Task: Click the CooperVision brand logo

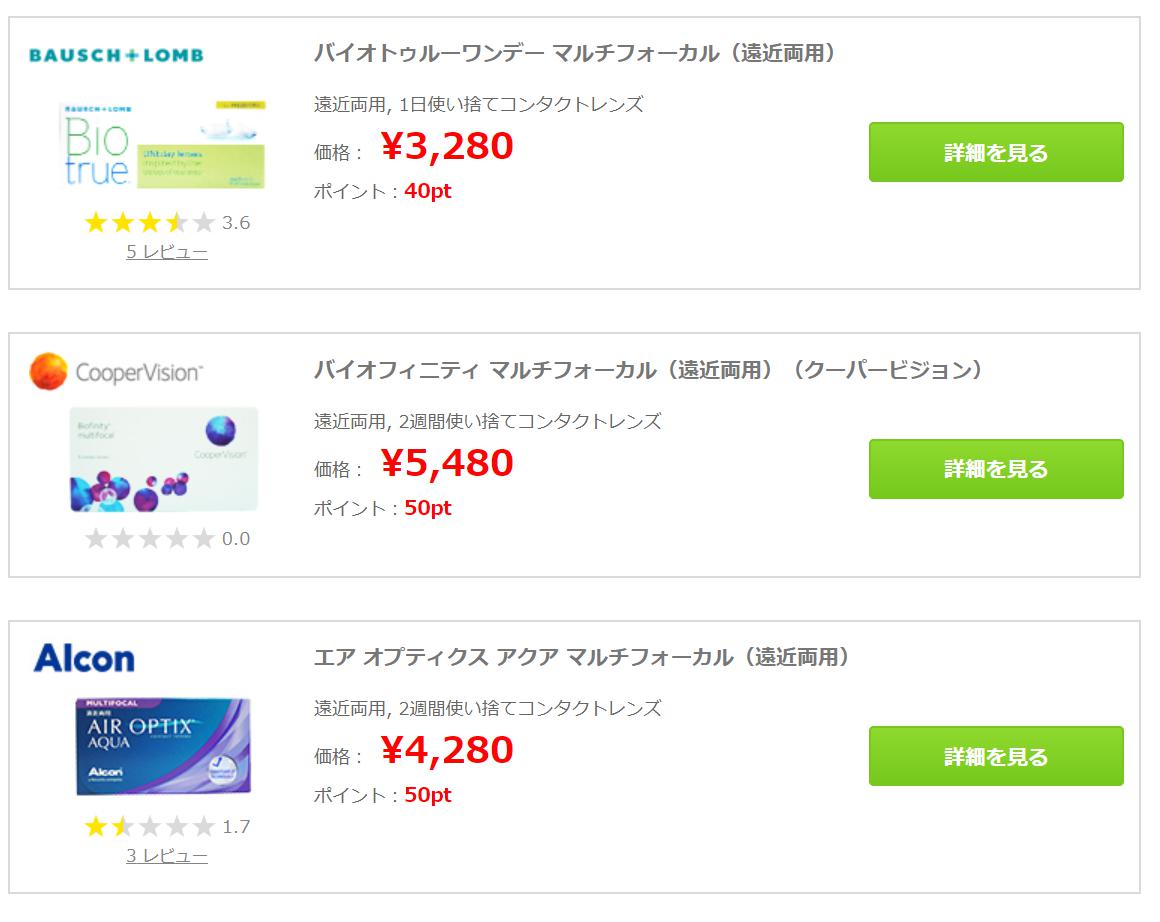Action: coord(116,371)
